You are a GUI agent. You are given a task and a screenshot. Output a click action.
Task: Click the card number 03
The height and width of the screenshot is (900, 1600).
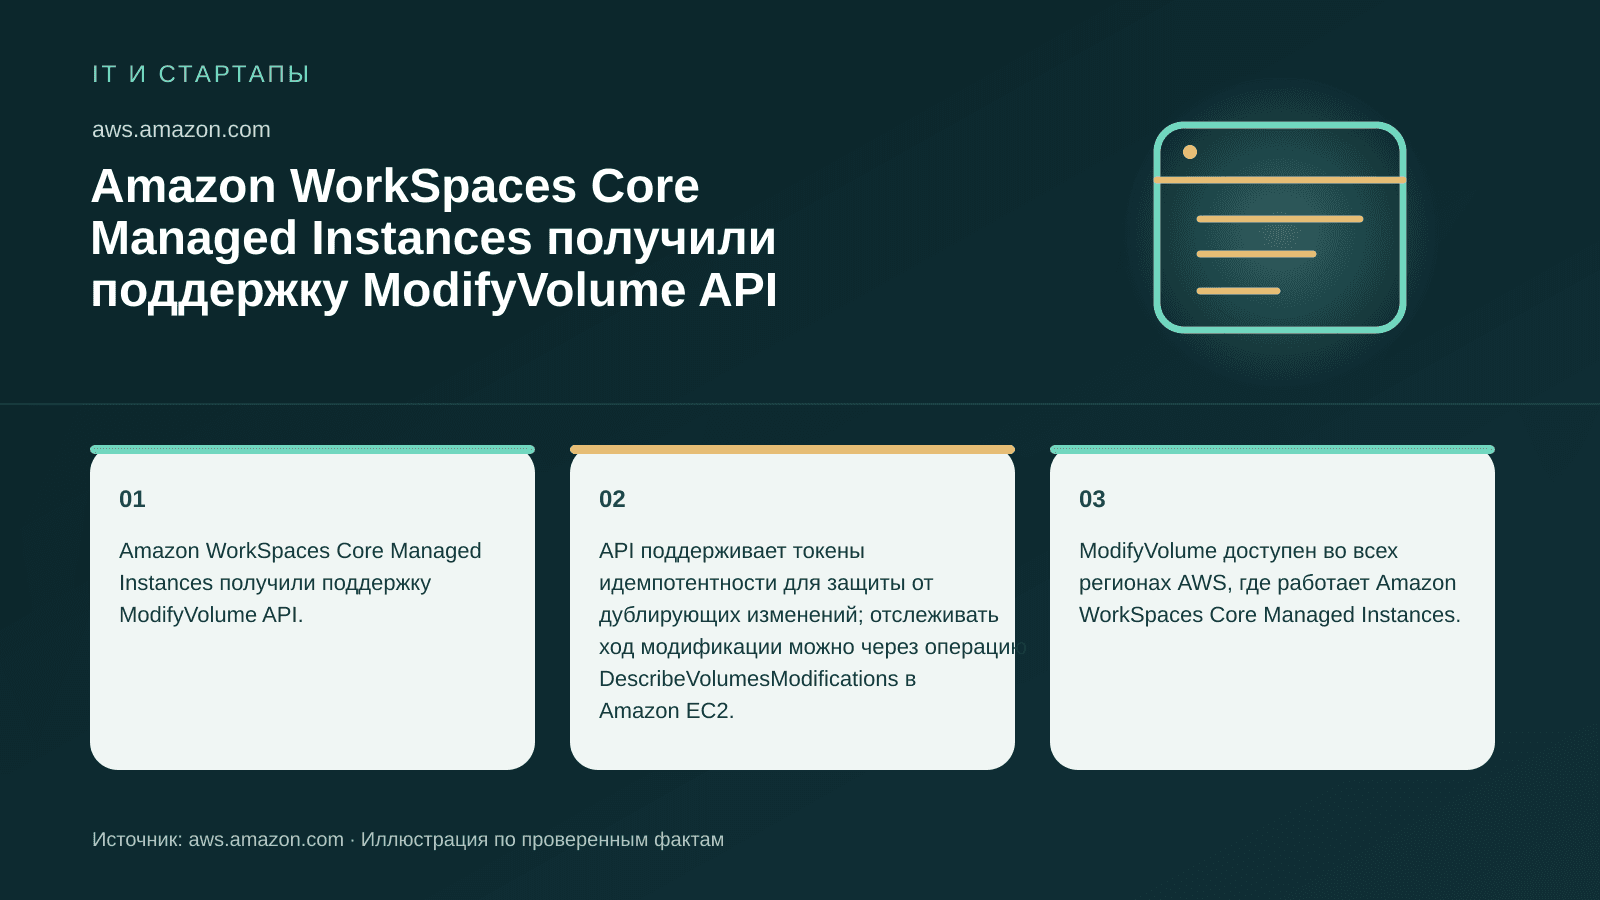(x=1092, y=499)
